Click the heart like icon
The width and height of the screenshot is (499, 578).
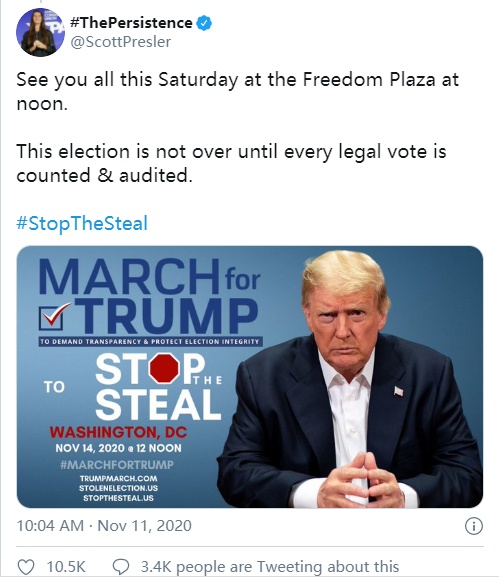tap(26, 567)
